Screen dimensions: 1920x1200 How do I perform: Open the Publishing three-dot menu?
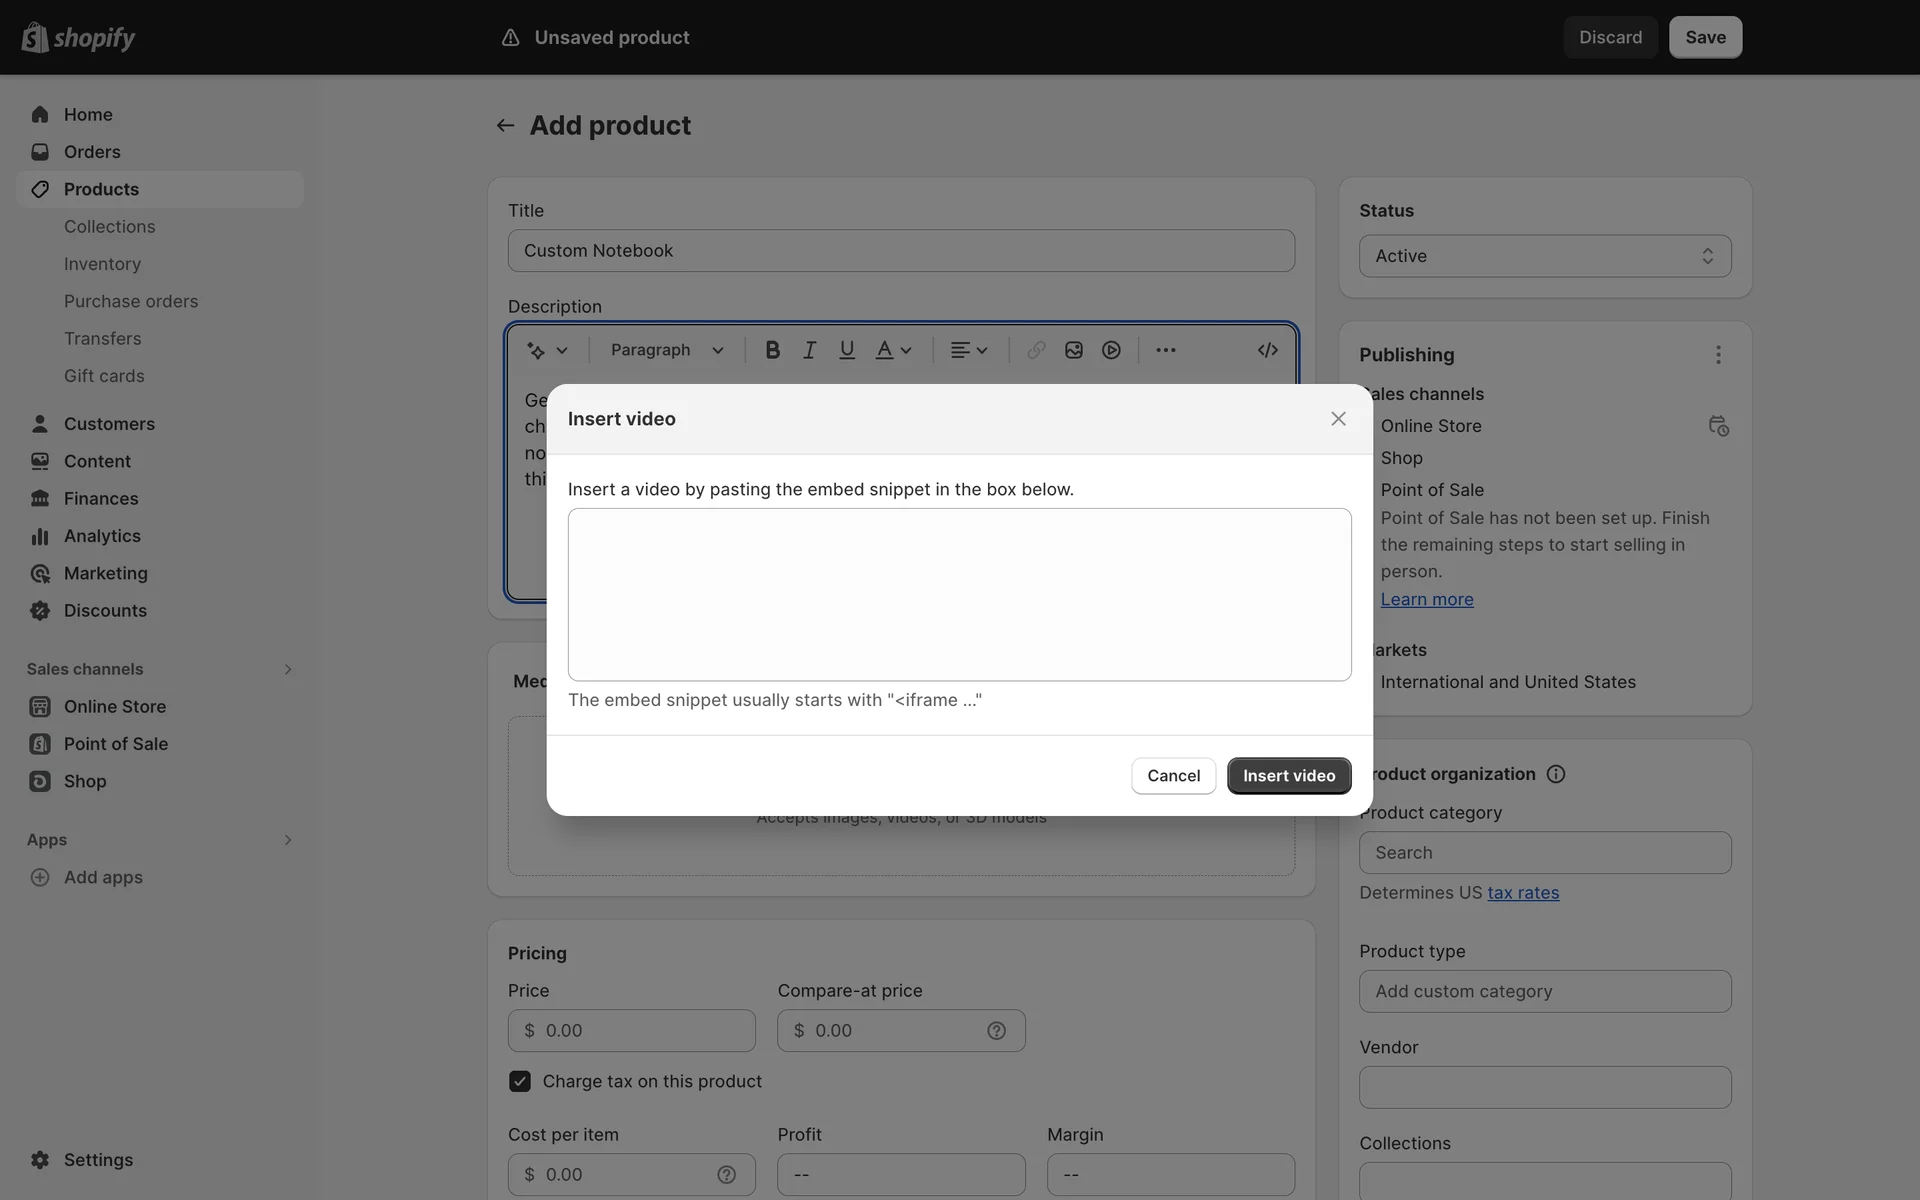click(1718, 355)
